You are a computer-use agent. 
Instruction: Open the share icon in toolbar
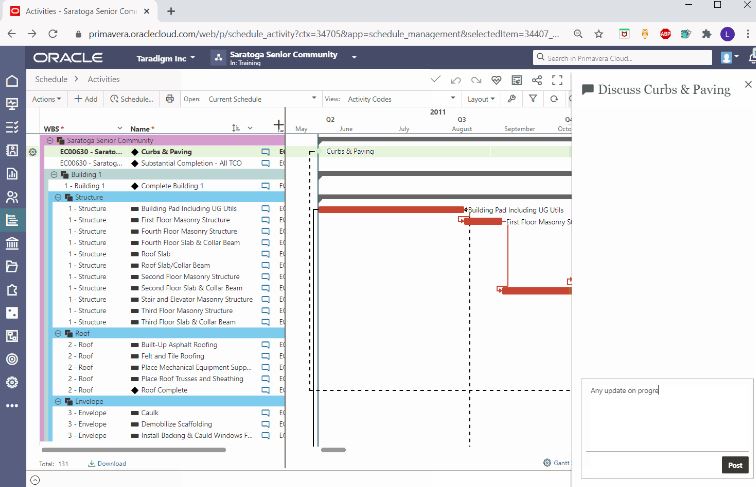point(537,80)
